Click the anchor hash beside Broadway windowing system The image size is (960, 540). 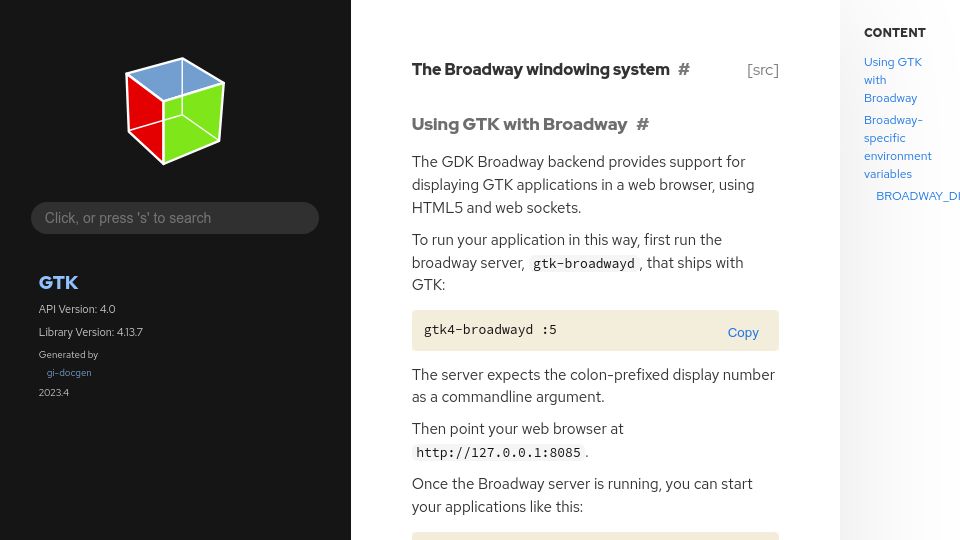[684, 70]
